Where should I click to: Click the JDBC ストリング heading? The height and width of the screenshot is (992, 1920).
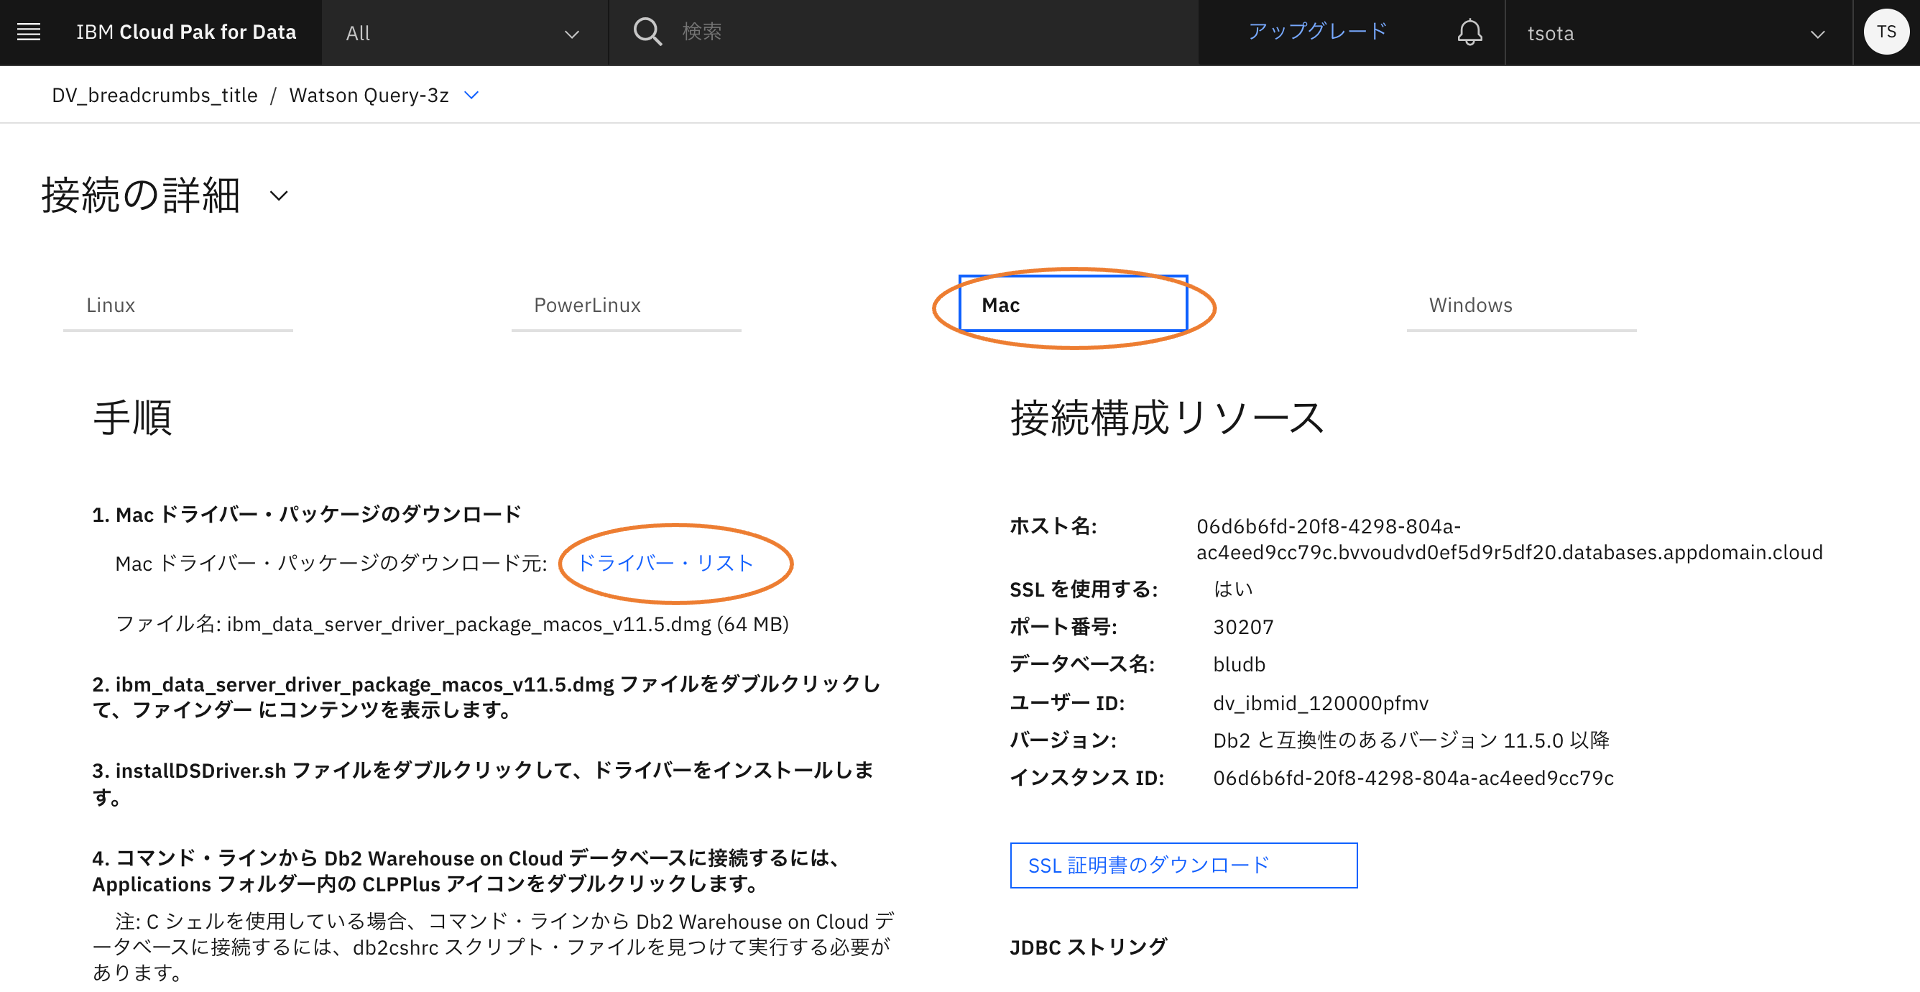(x=1088, y=947)
